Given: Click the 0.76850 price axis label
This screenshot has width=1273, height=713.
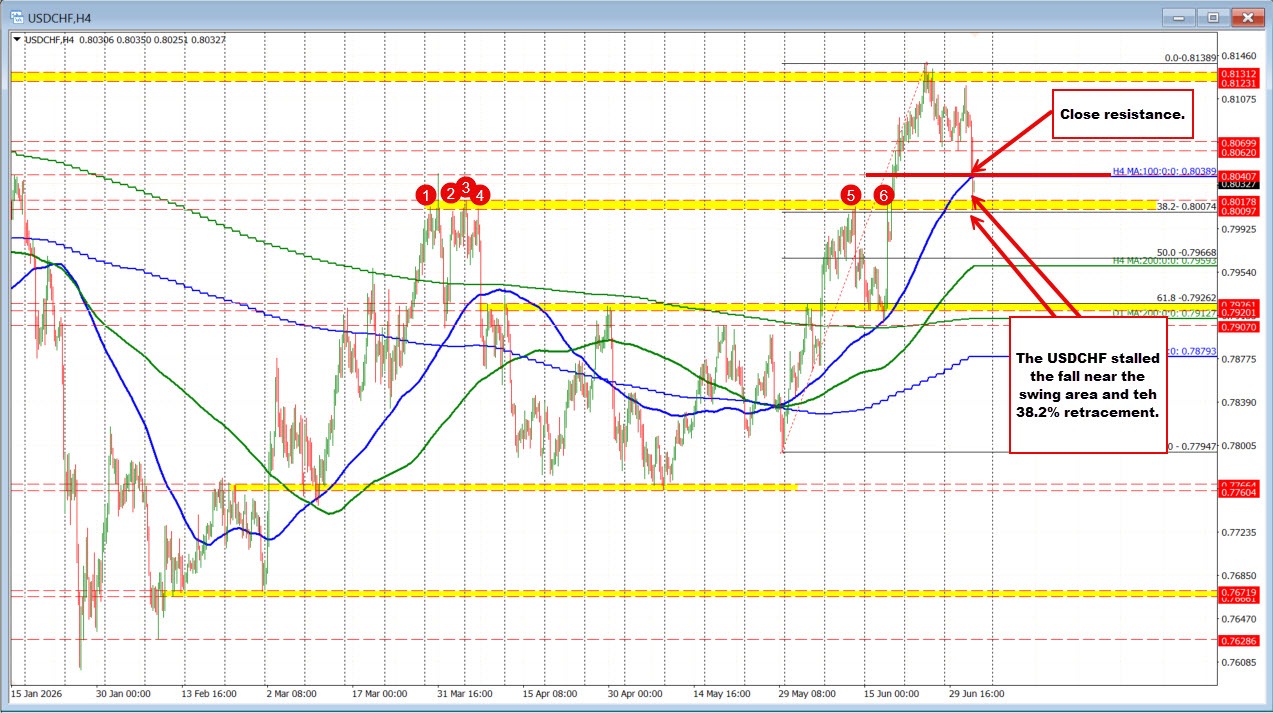Looking at the screenshot, I should [1237, 575].
